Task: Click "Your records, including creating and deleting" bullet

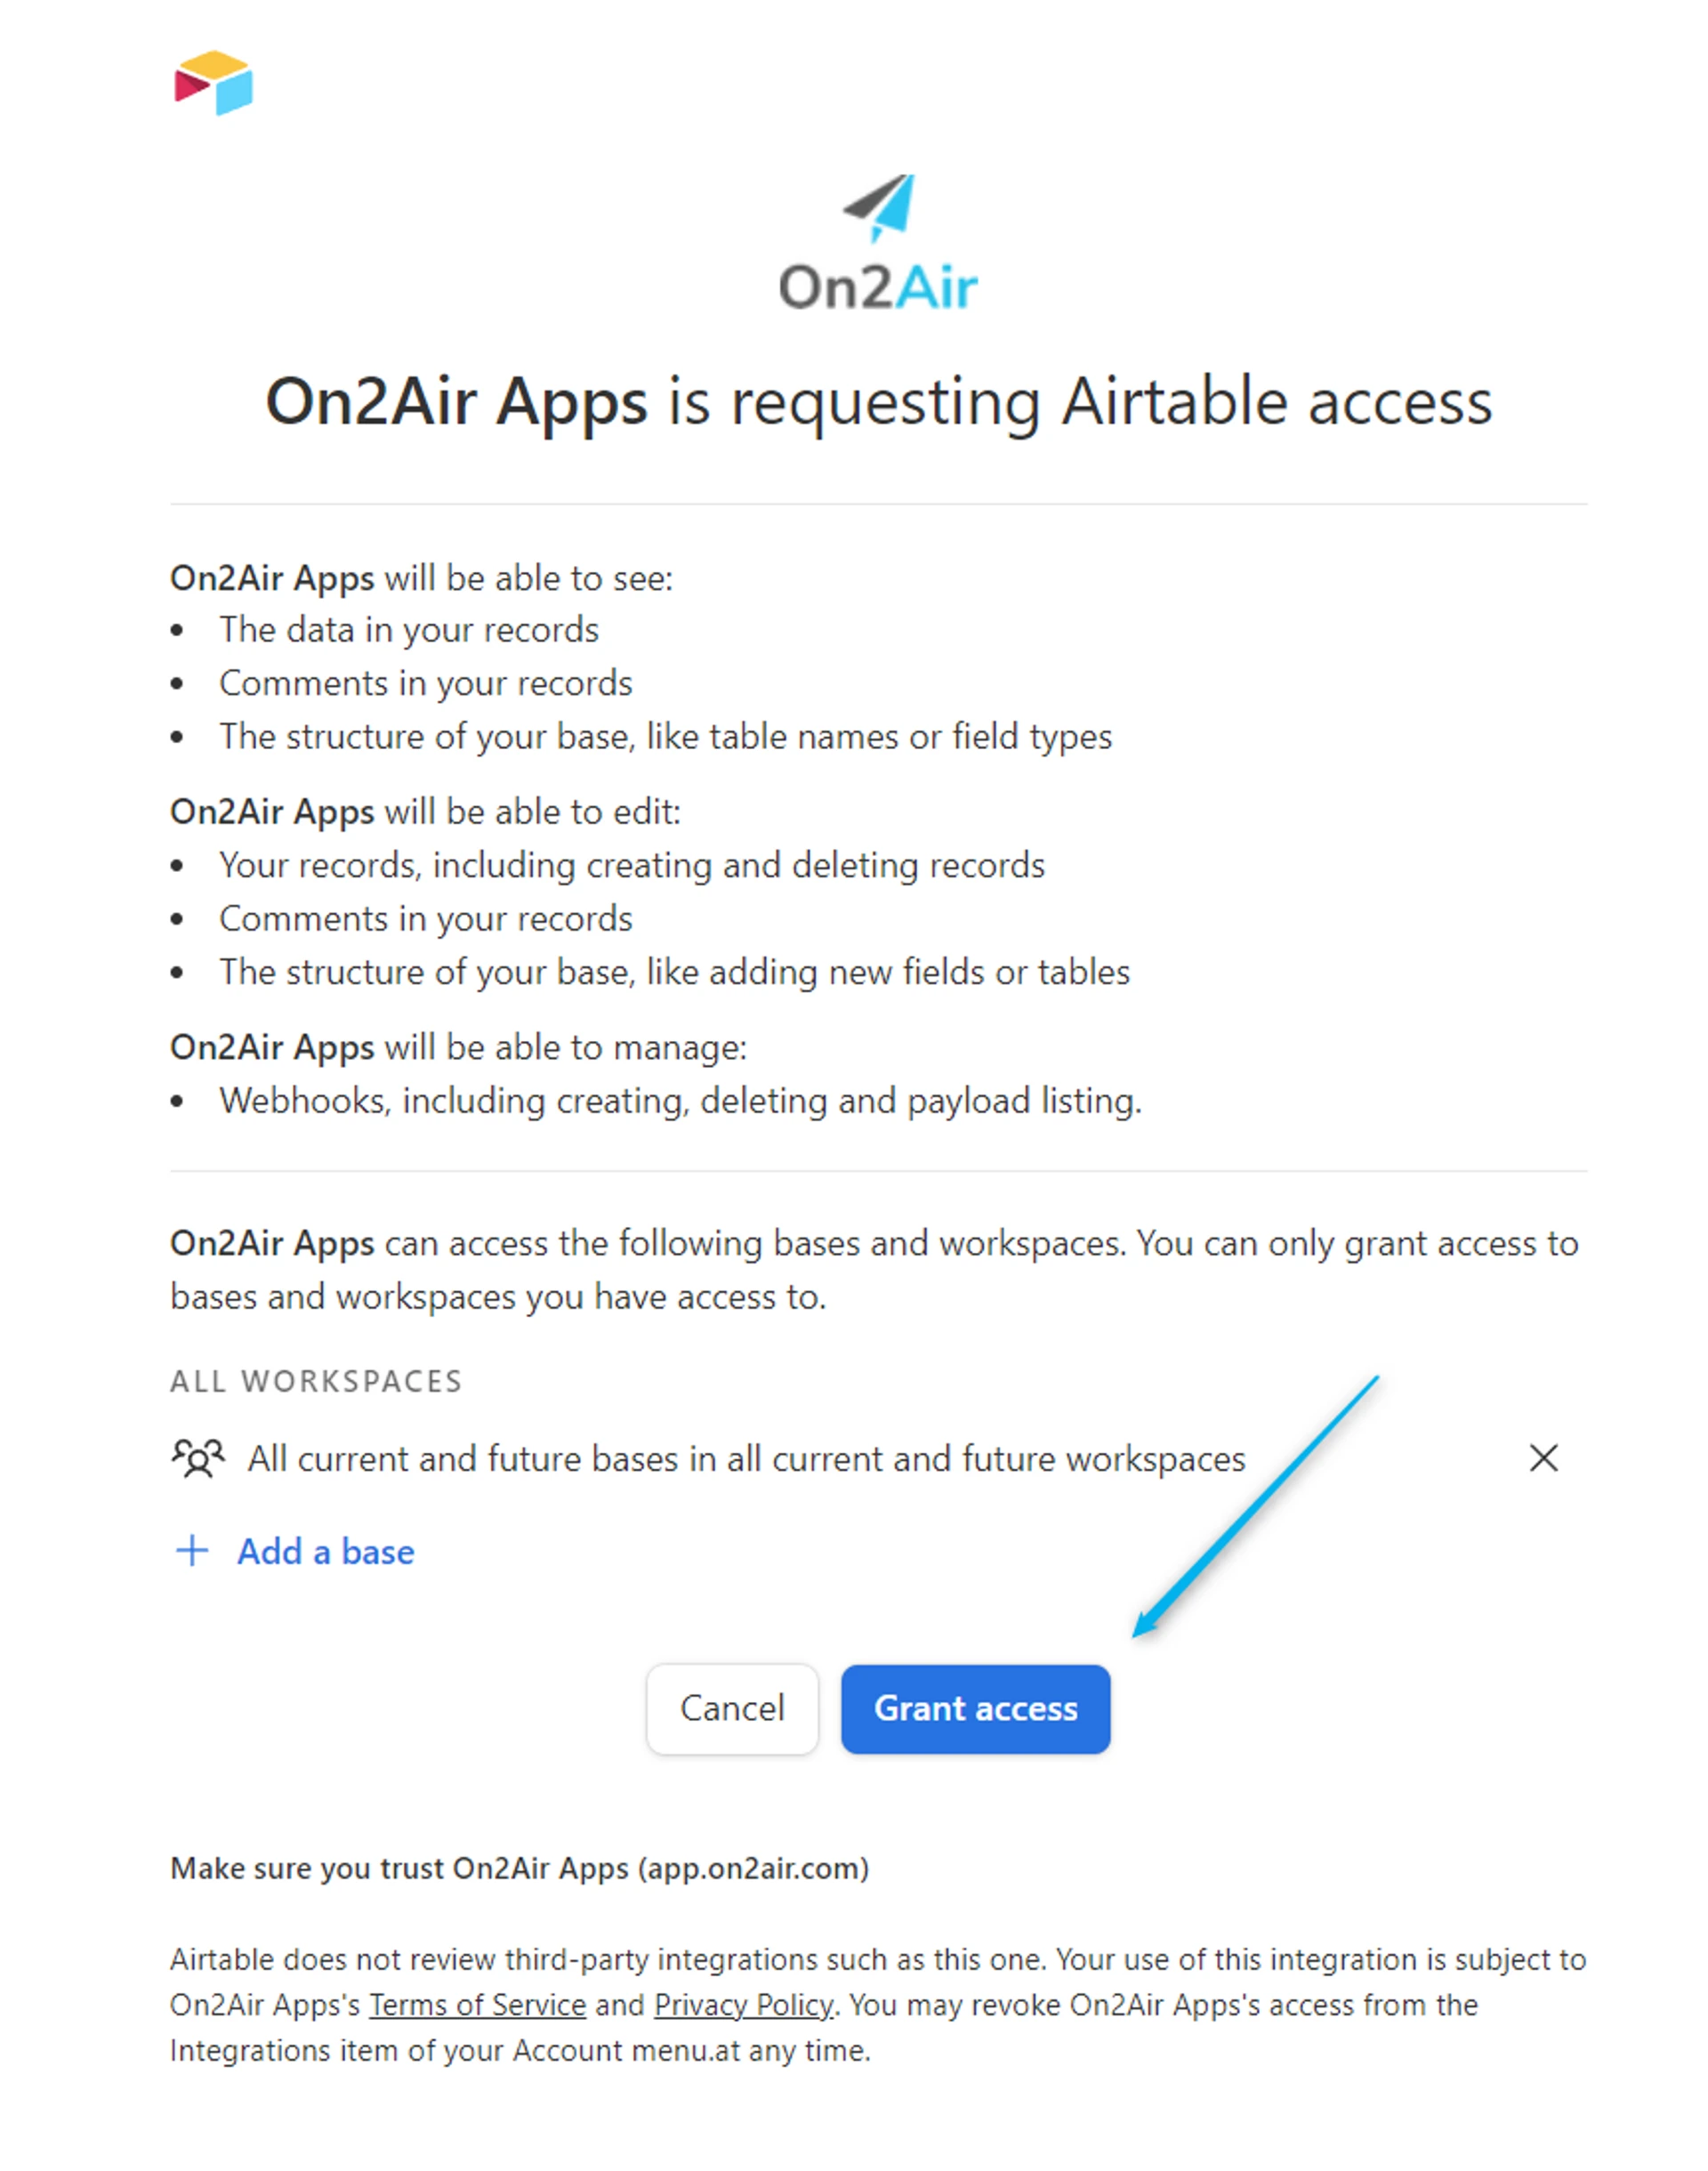Action: 631,865
